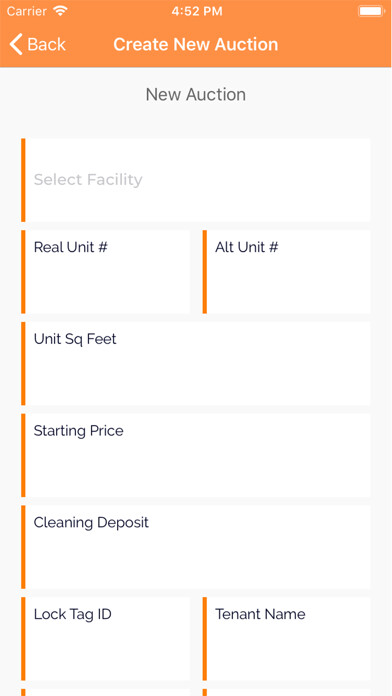Select the Unit Sq Feet input

click(x=196, y=364)
